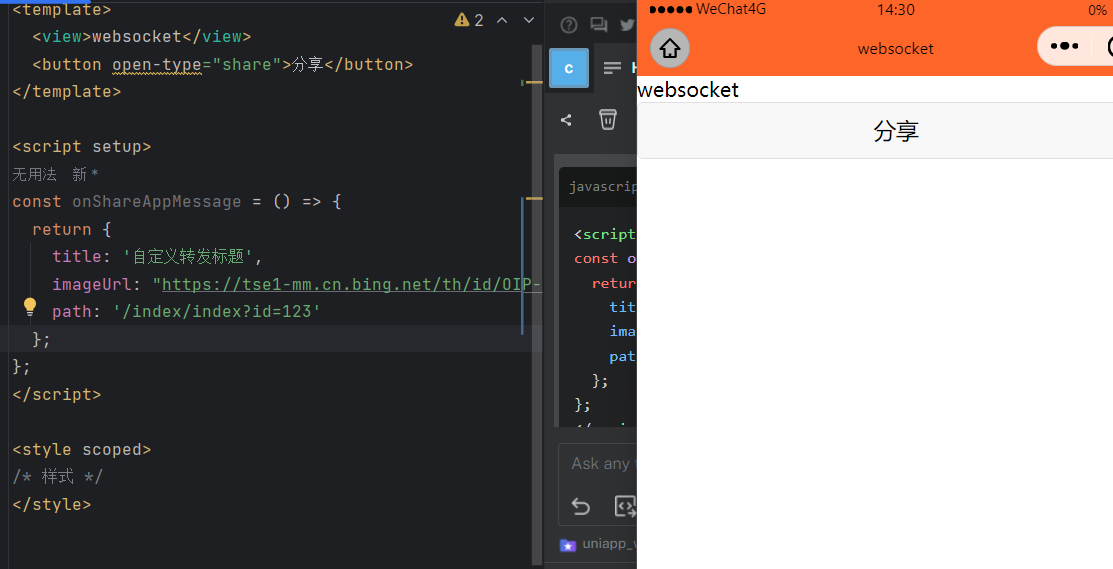Focus the Ask anything chat input

point(597,464)
